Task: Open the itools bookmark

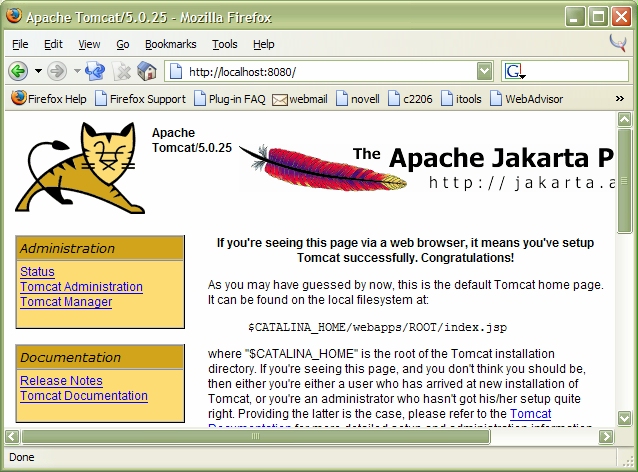Action: (x=461, y=99)
